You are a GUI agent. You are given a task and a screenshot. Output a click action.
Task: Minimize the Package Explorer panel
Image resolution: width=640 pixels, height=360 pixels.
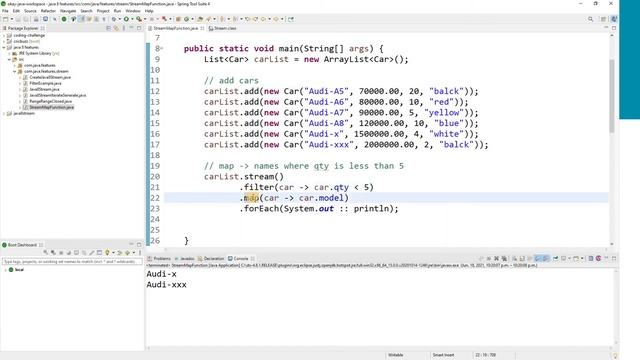pyautogui.click(x=131, y=28)
